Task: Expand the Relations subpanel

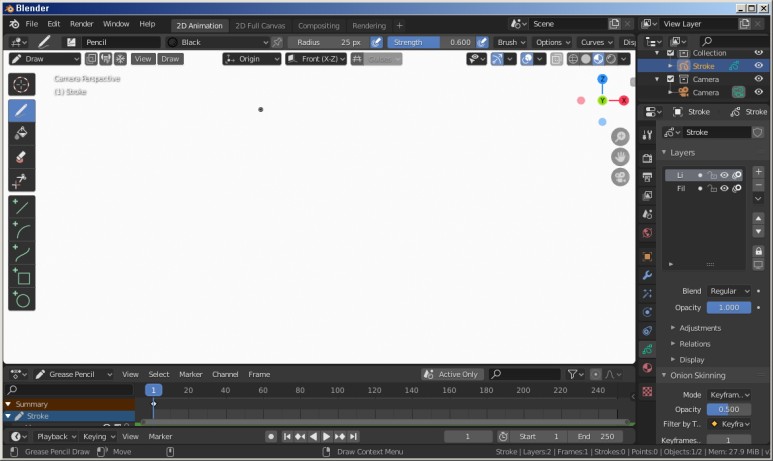Action: pyautogui.click(x=694, y=344)
